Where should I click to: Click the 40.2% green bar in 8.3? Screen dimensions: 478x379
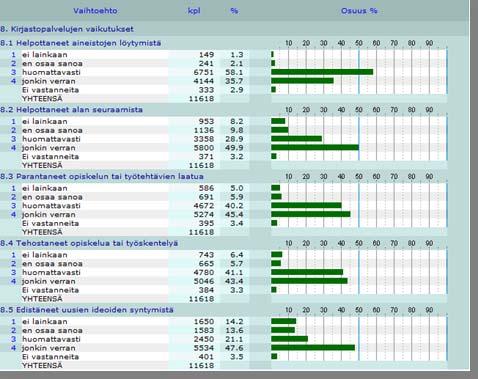click(306, 205)
